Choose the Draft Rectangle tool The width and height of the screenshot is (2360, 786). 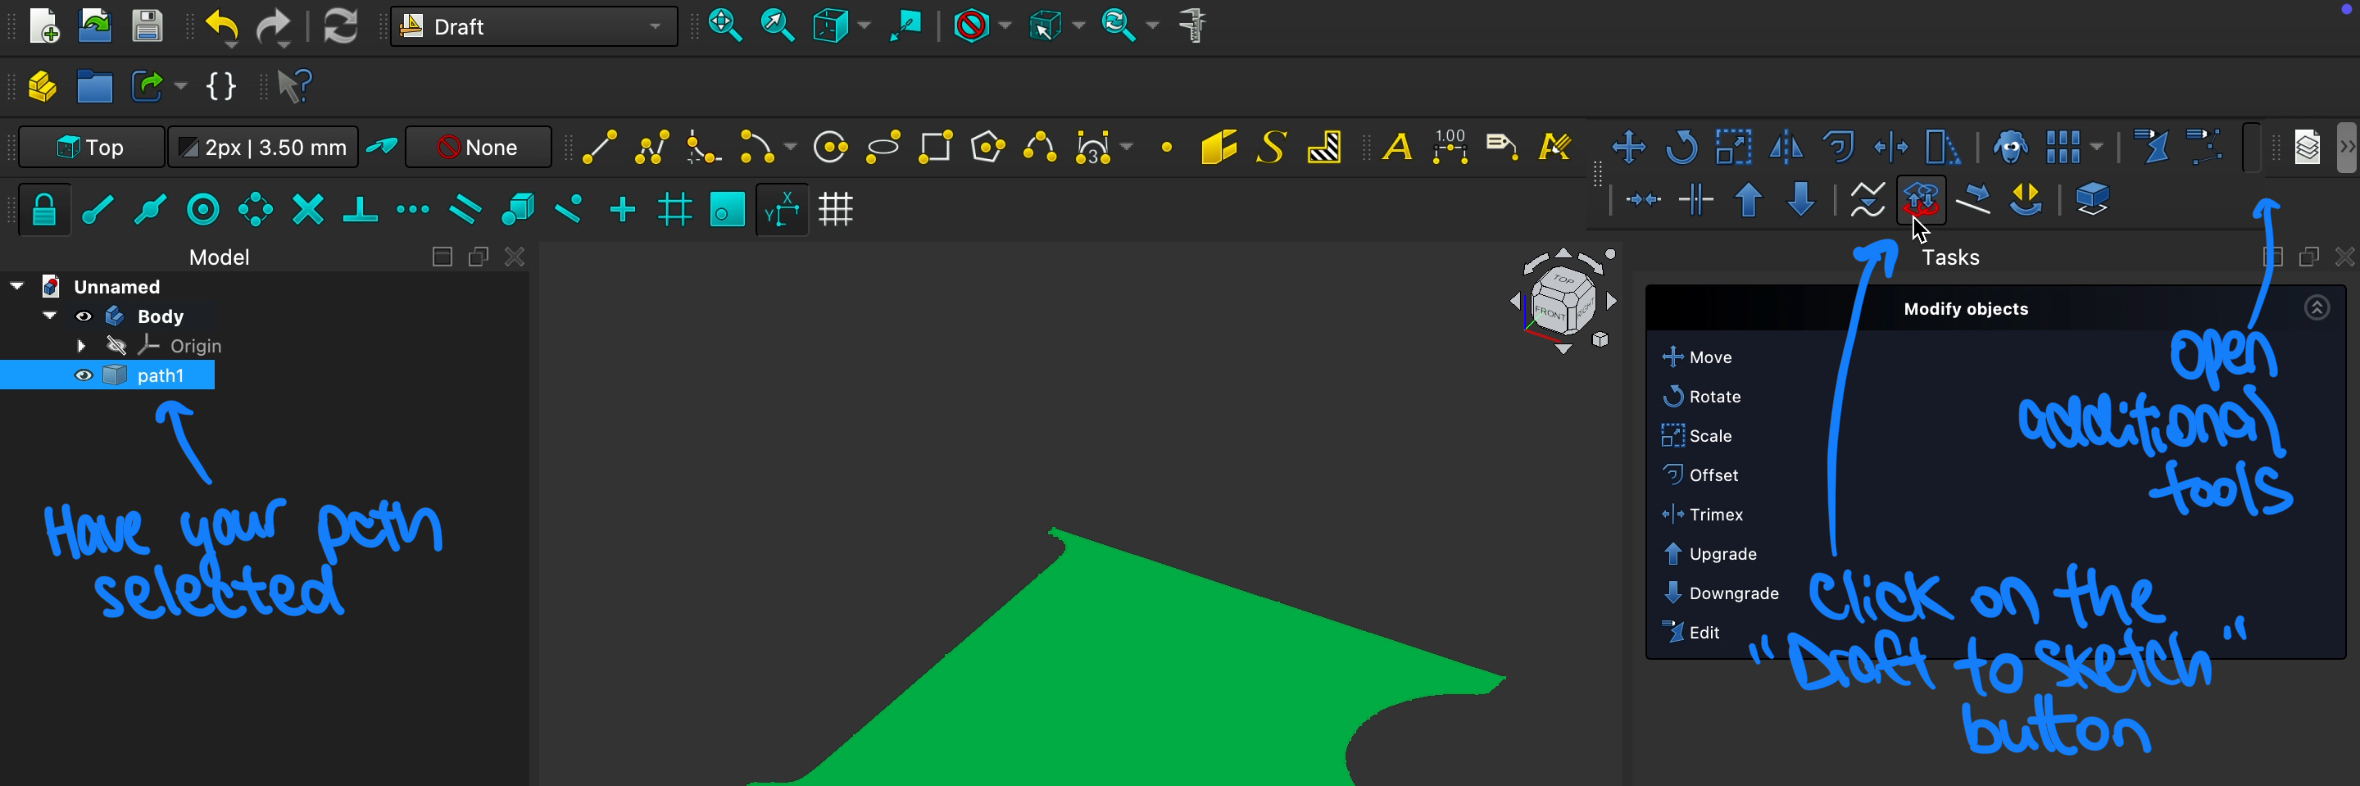pos(935,148)
